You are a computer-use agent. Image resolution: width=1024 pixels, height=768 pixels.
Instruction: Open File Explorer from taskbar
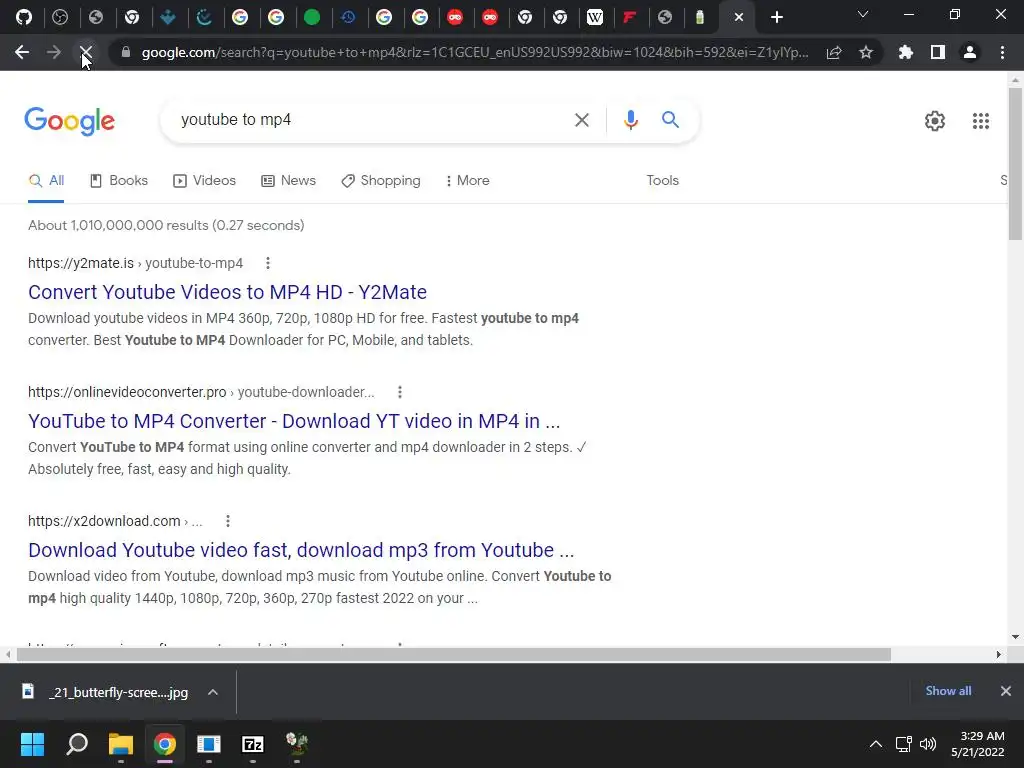coord(121,744)
